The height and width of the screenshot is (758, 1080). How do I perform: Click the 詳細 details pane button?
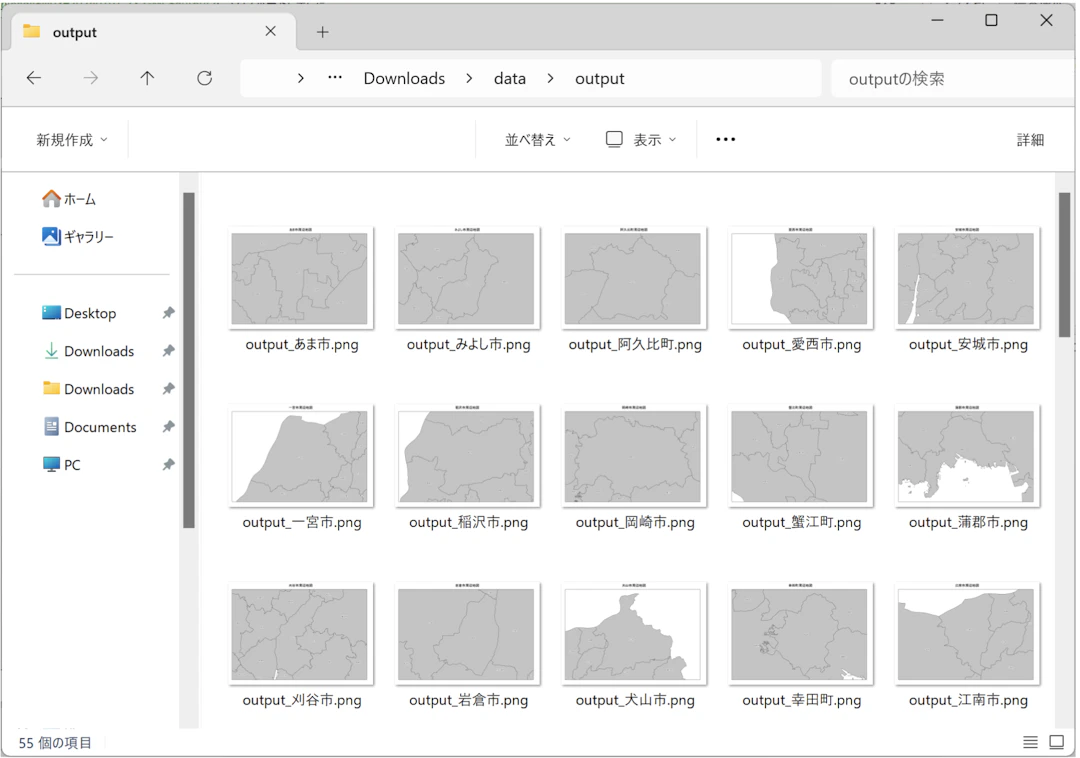(1030, 140)
